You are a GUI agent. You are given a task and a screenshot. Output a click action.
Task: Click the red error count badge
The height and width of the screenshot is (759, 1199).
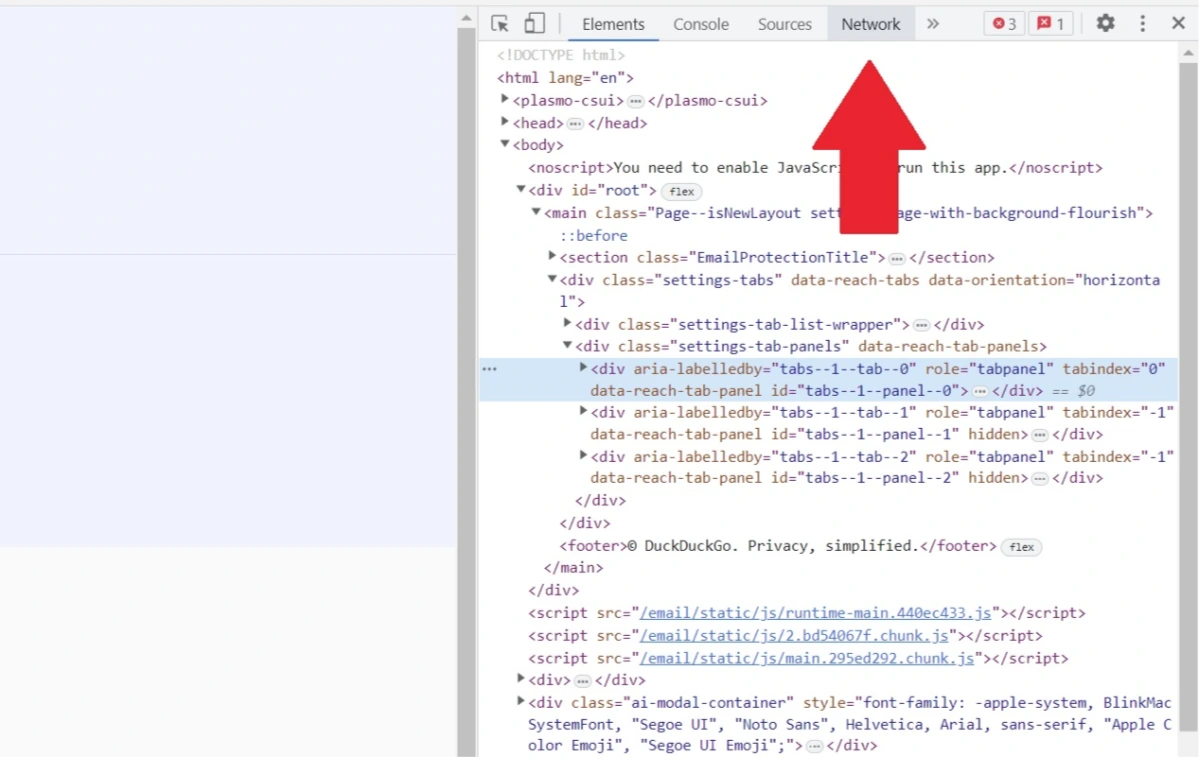(1003, 24)
